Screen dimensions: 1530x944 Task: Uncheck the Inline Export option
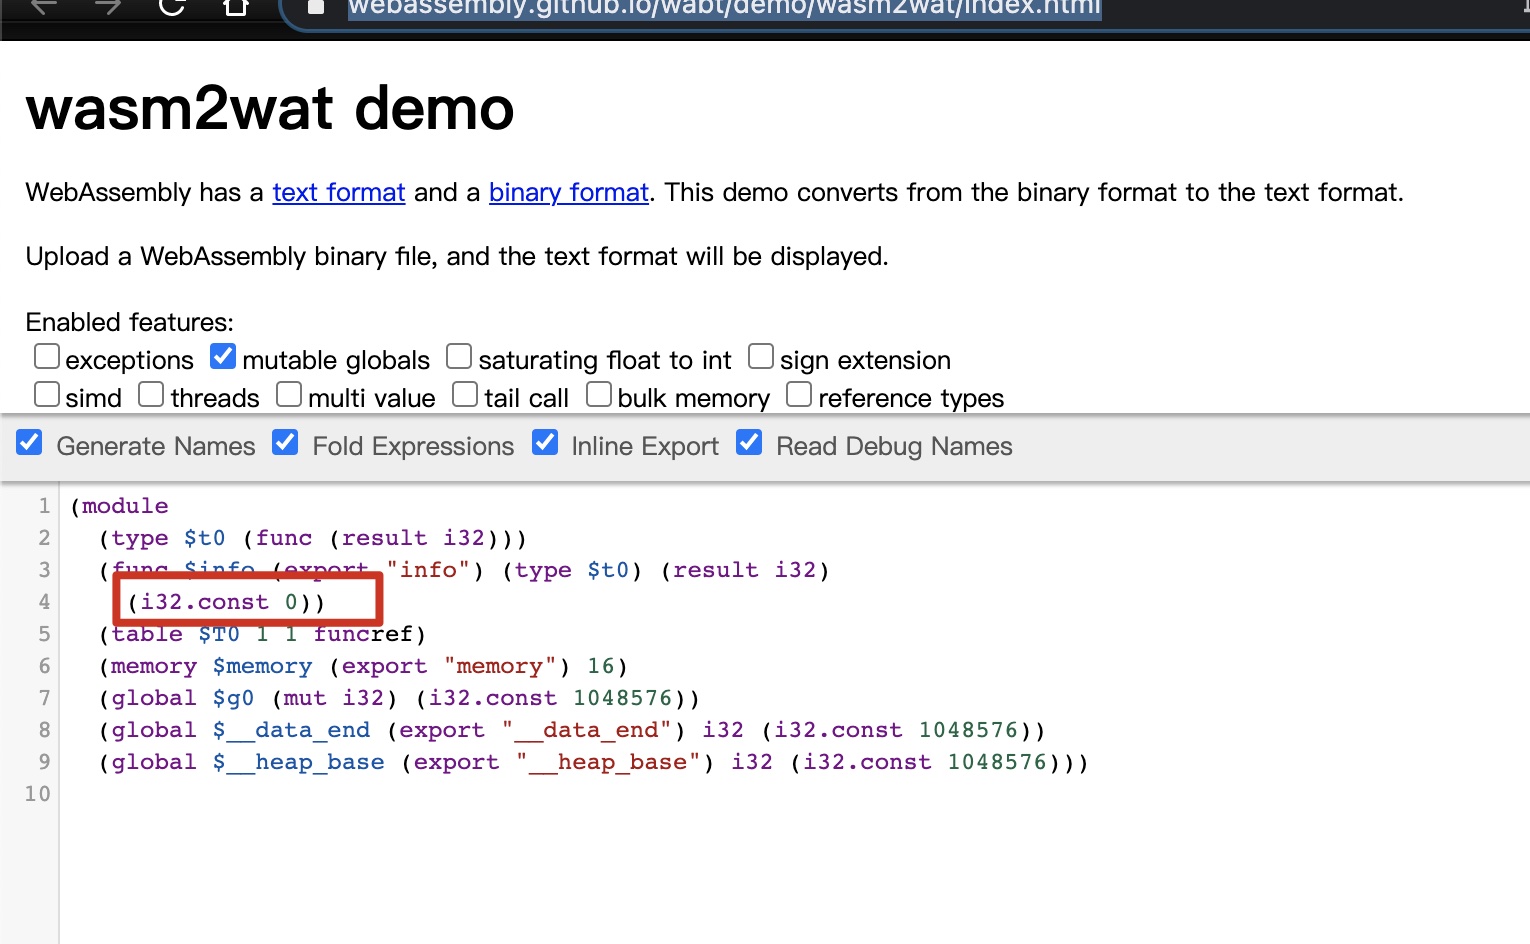pyautogui.click(x=545, y=442)
